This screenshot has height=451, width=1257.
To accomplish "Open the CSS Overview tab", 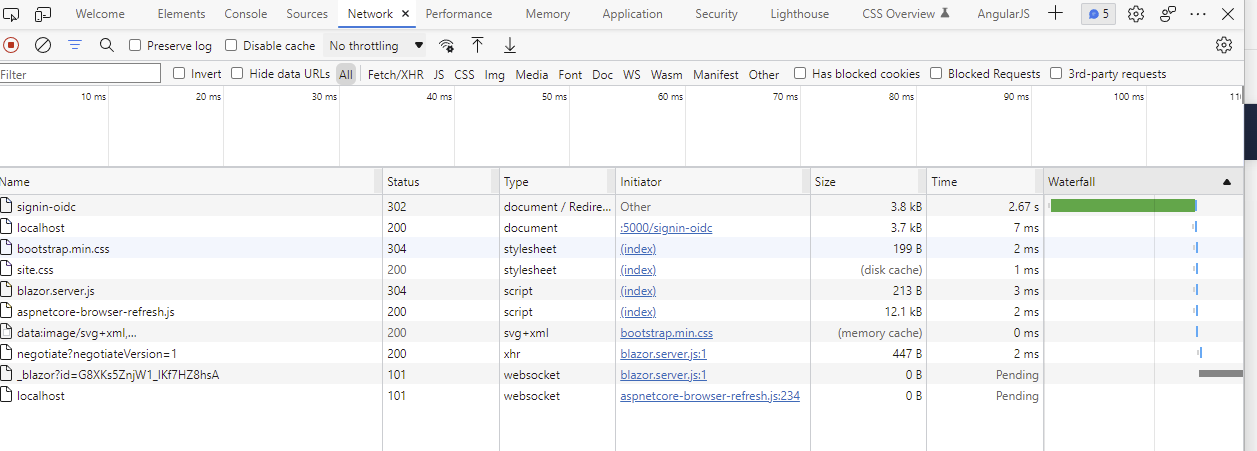I will coord(905,14).
